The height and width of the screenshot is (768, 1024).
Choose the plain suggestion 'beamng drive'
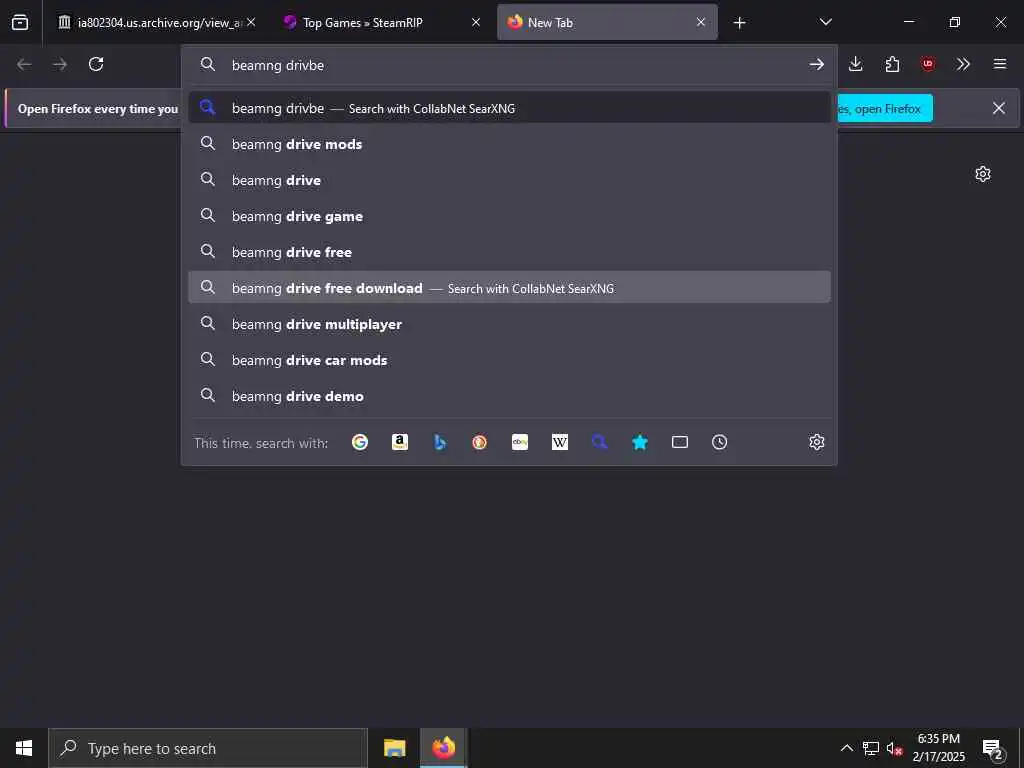pos(509,180)
